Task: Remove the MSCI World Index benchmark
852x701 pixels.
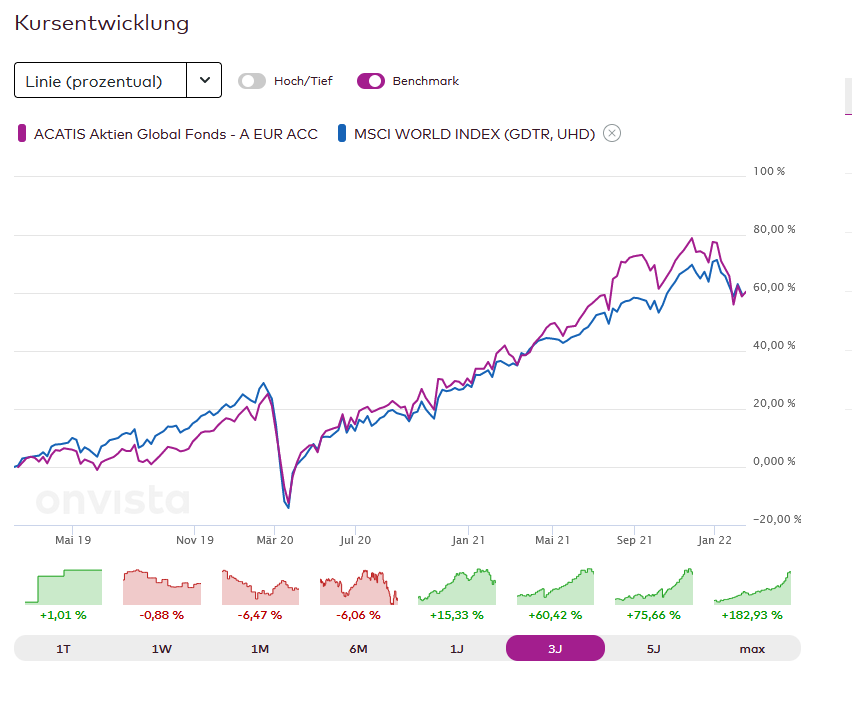Action: pyautogui.click(x=612, y=133)
